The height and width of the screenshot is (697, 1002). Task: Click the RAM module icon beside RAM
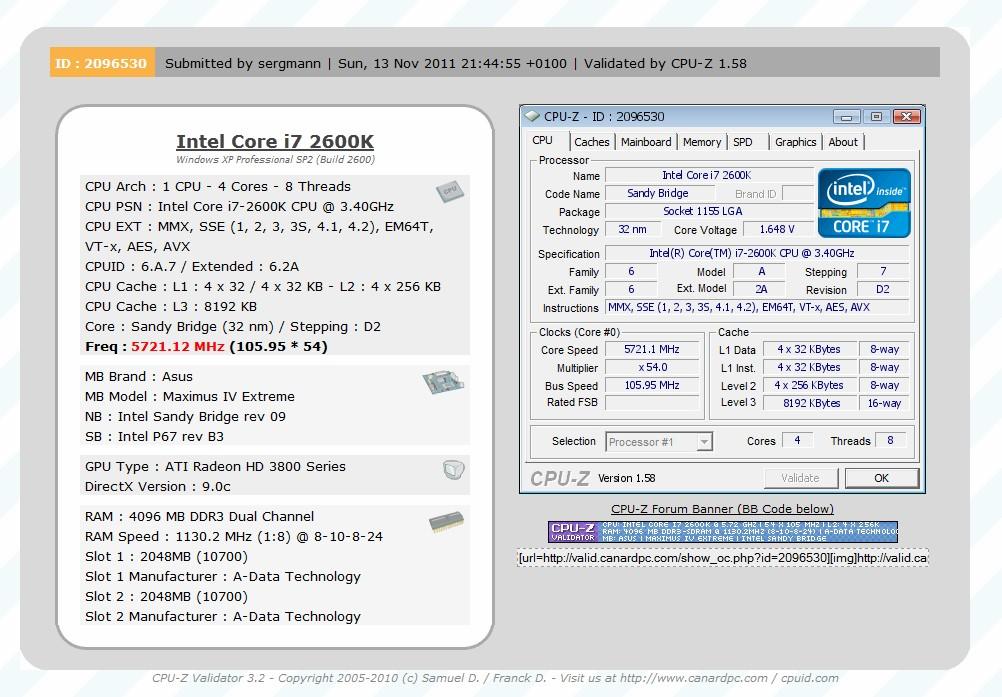[446, 521]
